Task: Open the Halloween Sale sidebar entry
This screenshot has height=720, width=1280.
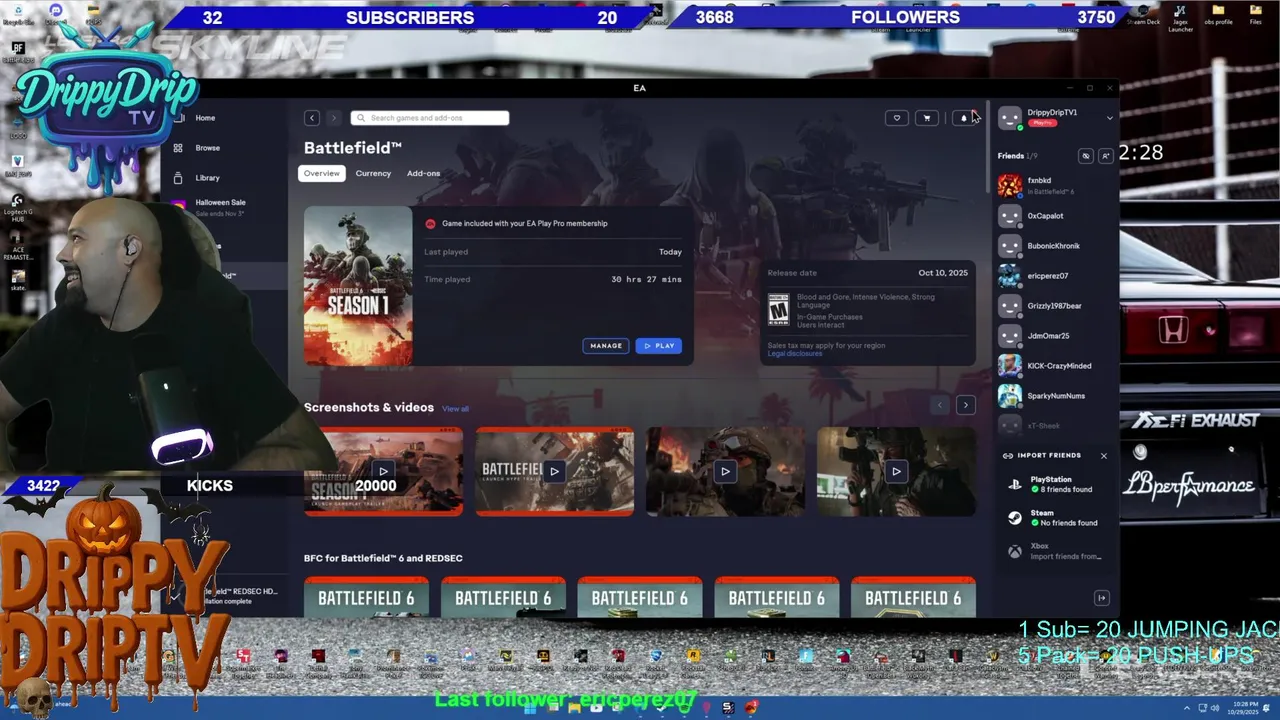Action: coord(220,207)
